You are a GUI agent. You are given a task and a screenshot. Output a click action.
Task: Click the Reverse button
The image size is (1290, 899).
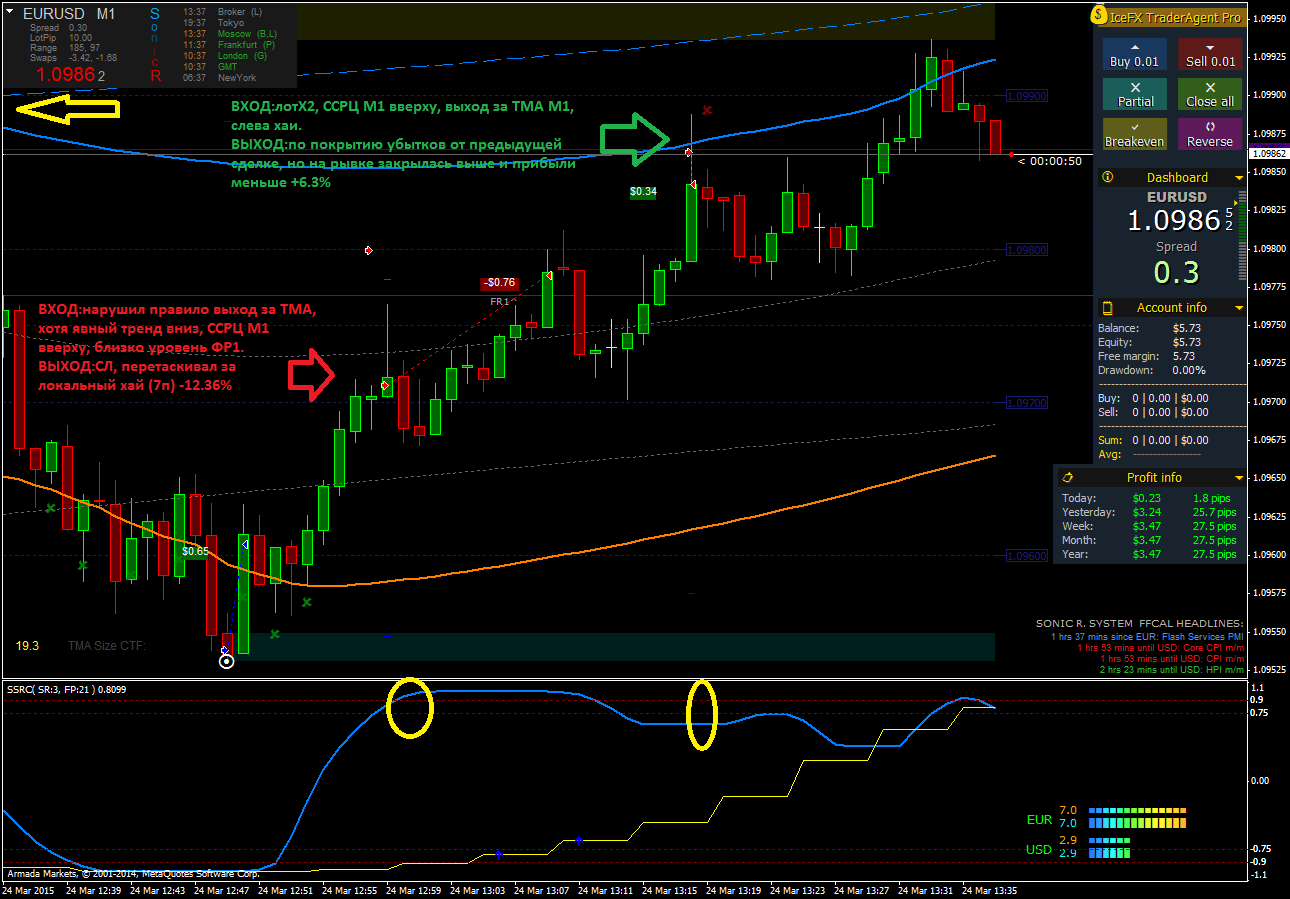[x=1210, y=134]
